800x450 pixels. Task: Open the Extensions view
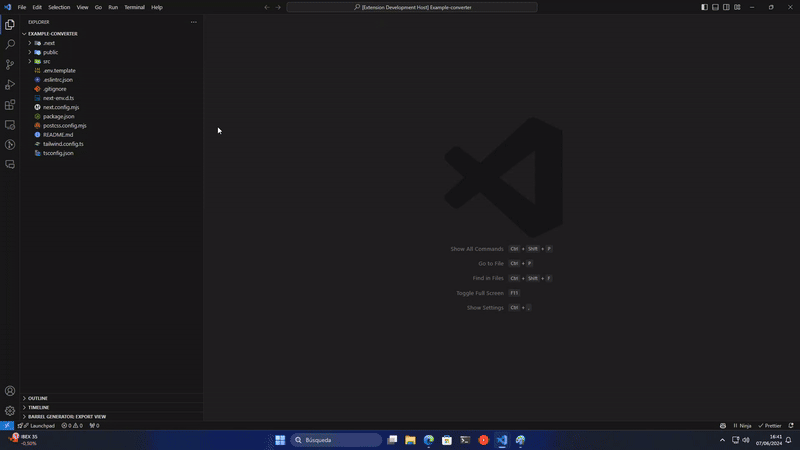point(10,105)
